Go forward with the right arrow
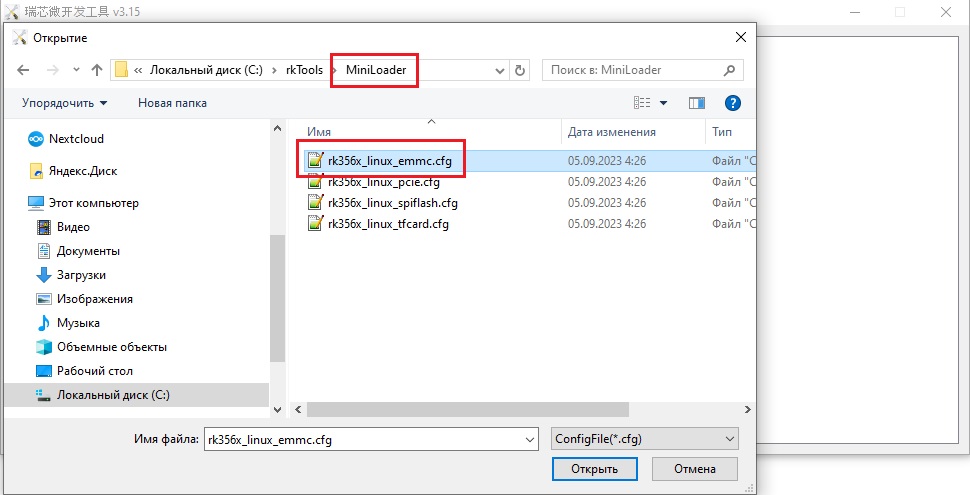The width and height of the screenshot is (970, 495). pyautogui.click(x=53, y=70)
